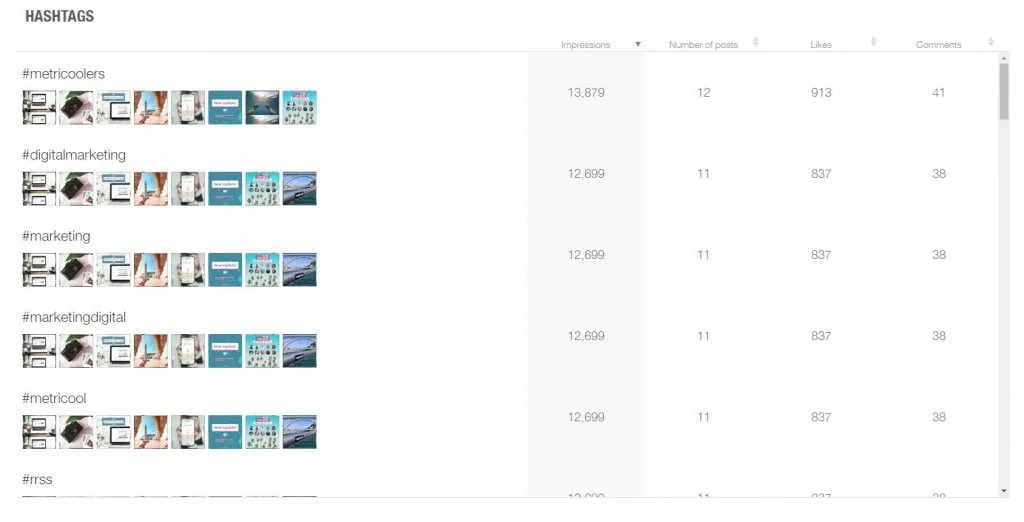The height and width of the screenshot is (522, 1024).
Task: Open teal New Update thumbnail in #digitalmarketing row
Action: (x=225, y=188)
